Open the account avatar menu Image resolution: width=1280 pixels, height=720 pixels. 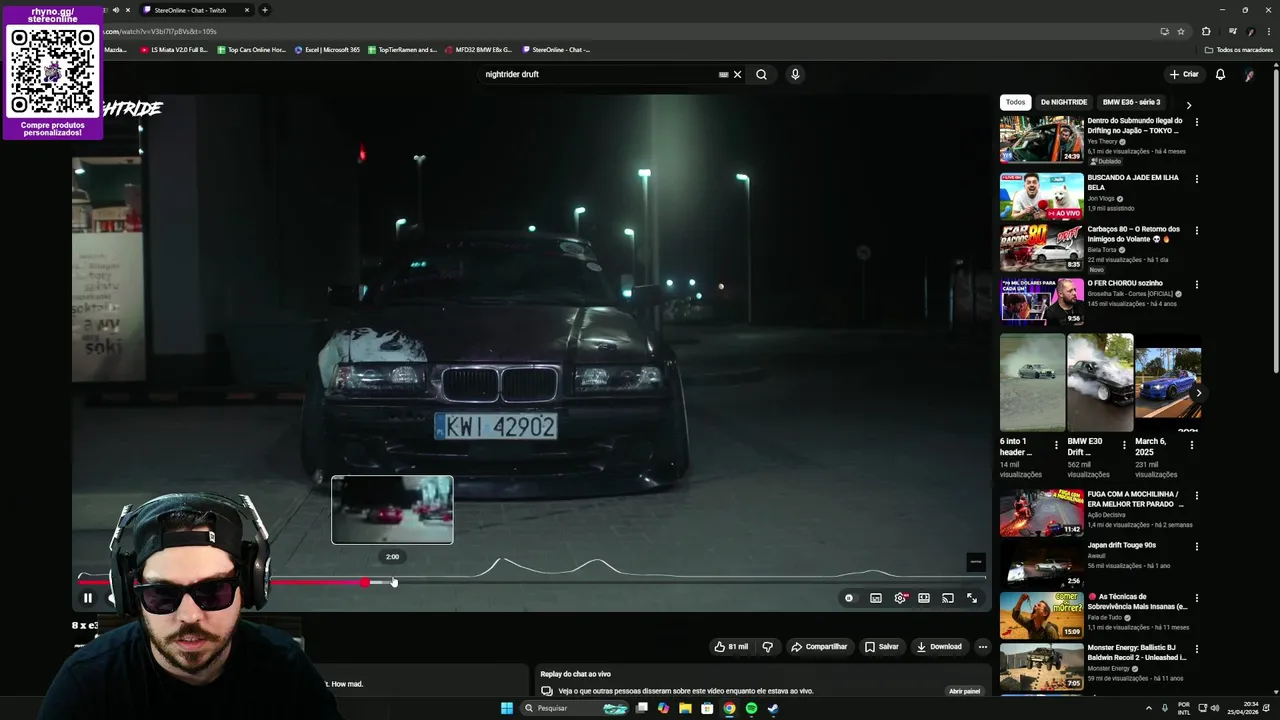[1249, 75]
